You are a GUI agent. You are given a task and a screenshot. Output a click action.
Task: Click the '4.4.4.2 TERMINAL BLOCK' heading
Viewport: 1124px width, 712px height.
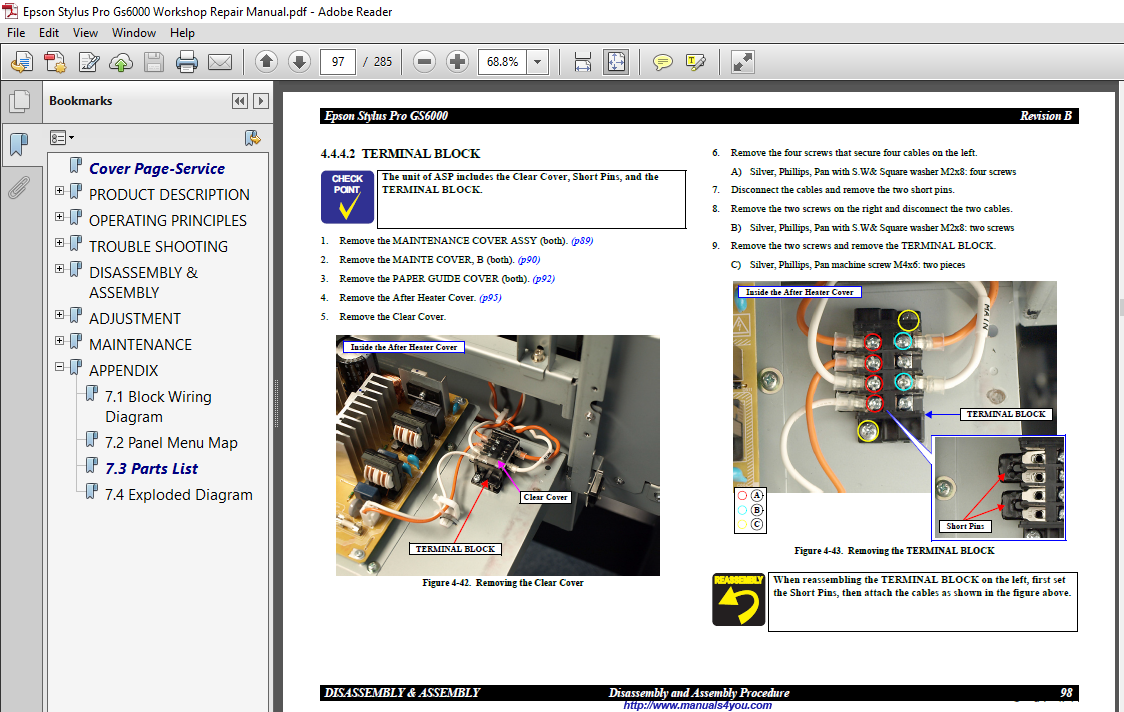tap(401, 154)
